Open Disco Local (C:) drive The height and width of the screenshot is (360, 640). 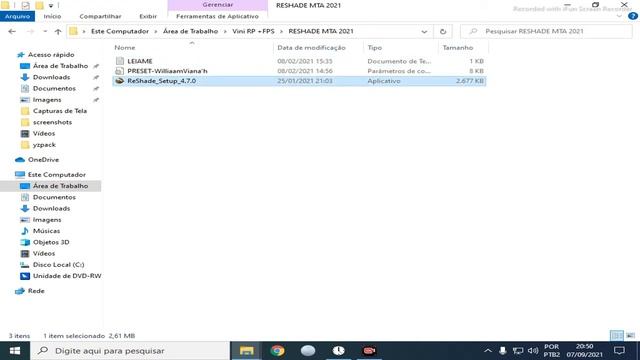pyautogui.click(x=58, y=265)
